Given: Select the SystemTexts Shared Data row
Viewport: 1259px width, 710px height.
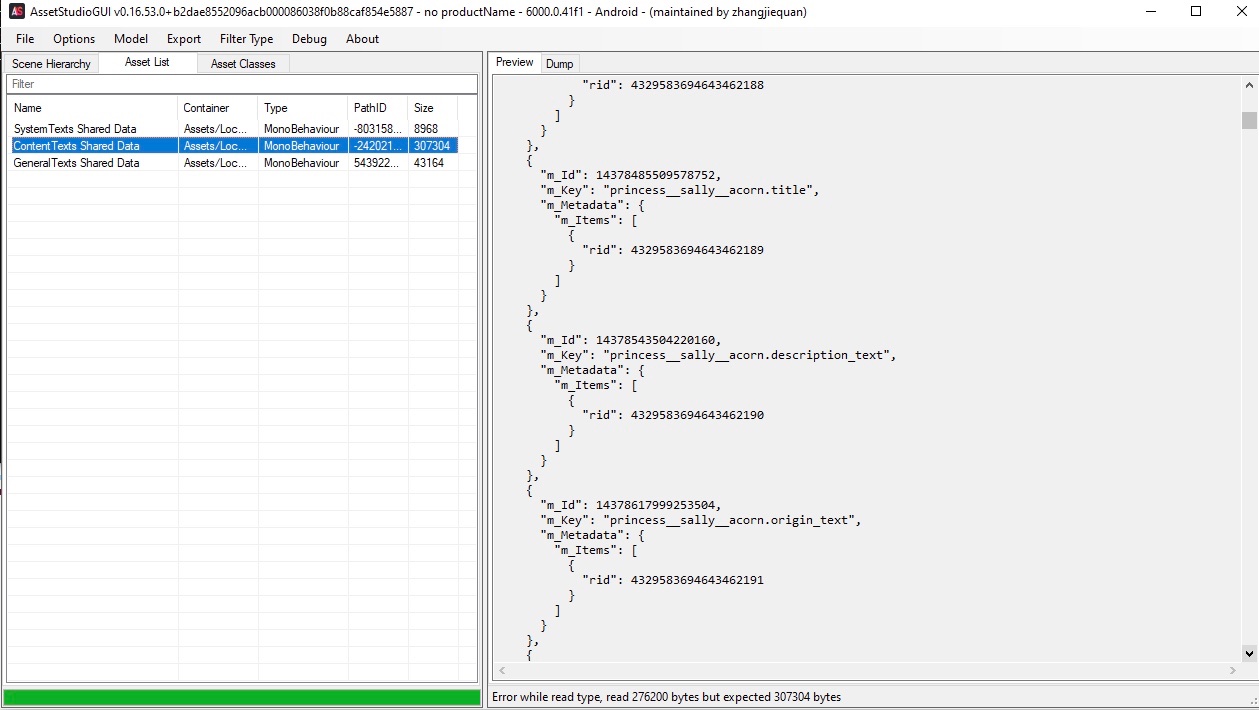Looking at the screenshot, I should click(233, 129).
